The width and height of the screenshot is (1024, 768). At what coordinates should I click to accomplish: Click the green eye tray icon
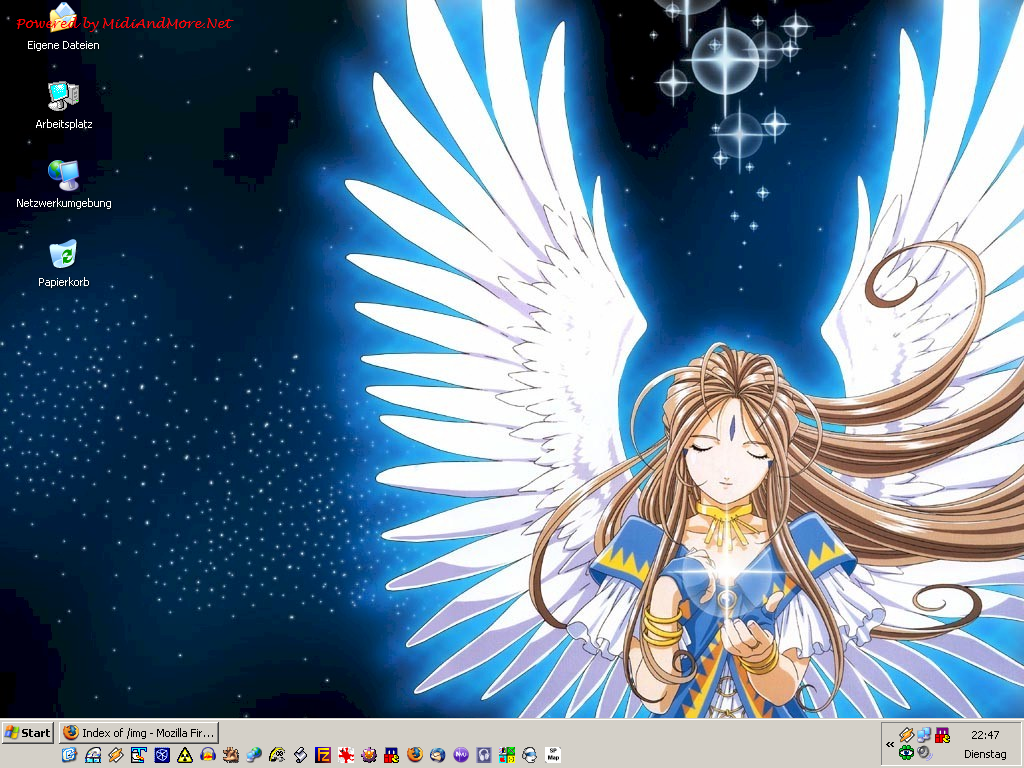906,752
